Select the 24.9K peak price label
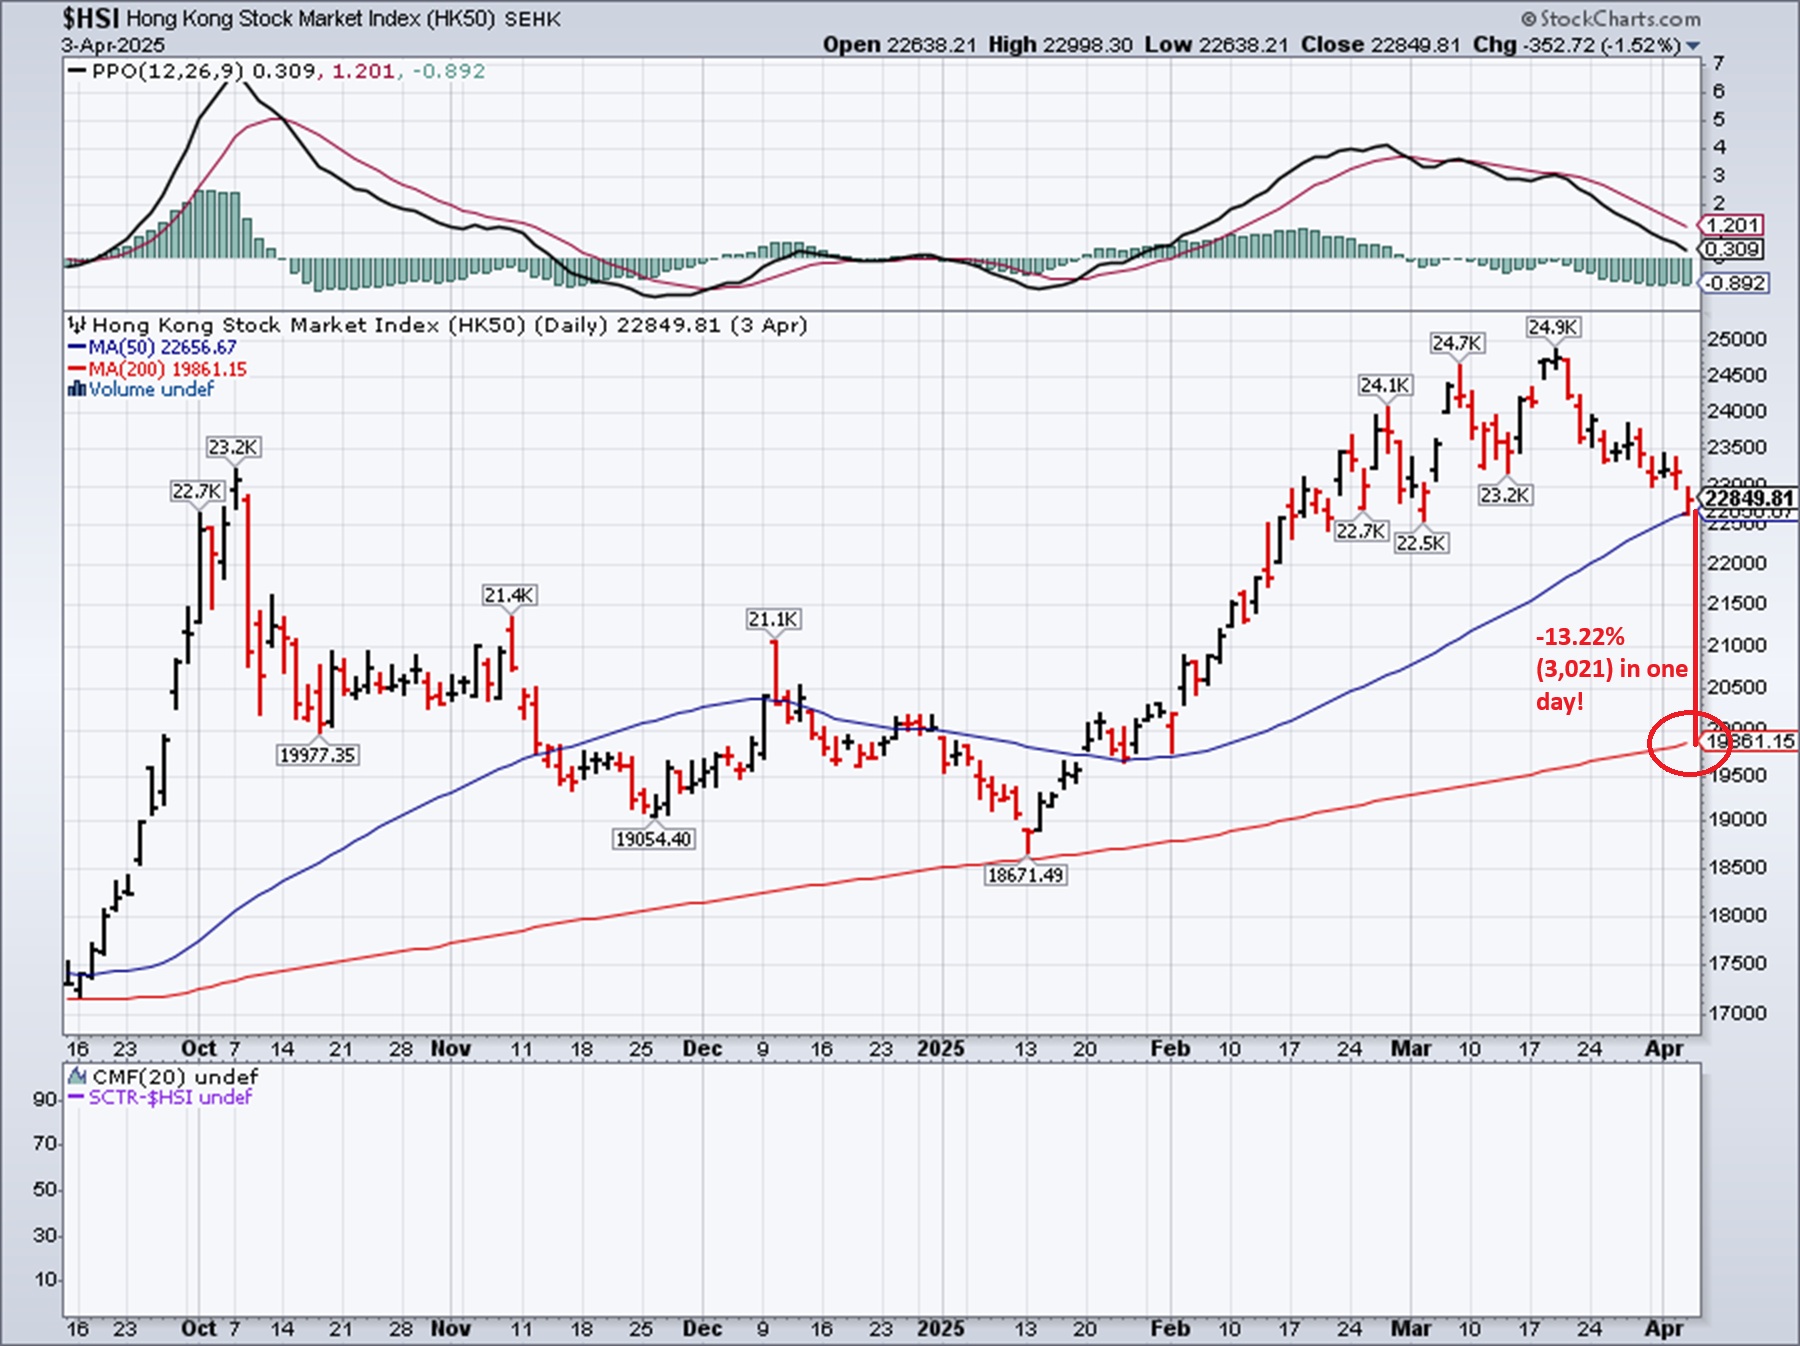Viewport: 1800px width, 1346px height. 1552,327
